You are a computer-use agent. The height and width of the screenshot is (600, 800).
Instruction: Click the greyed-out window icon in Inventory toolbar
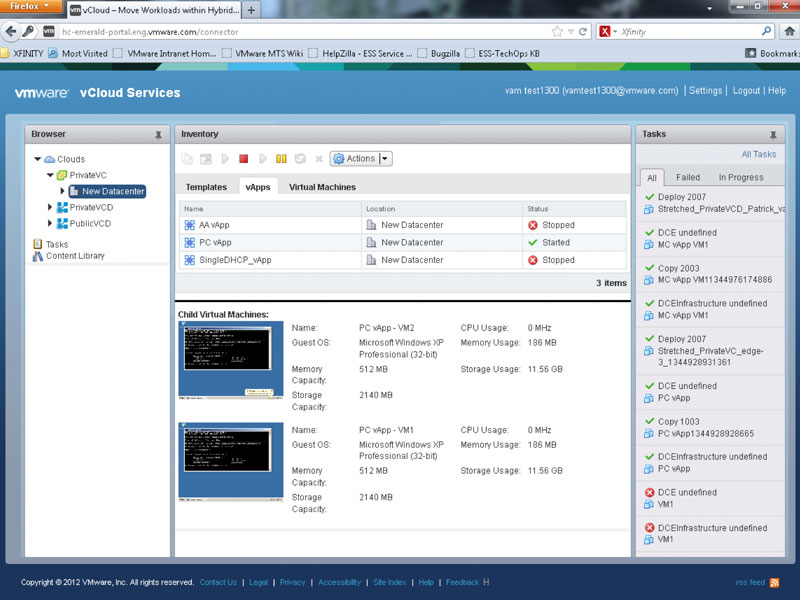point(206,159)
